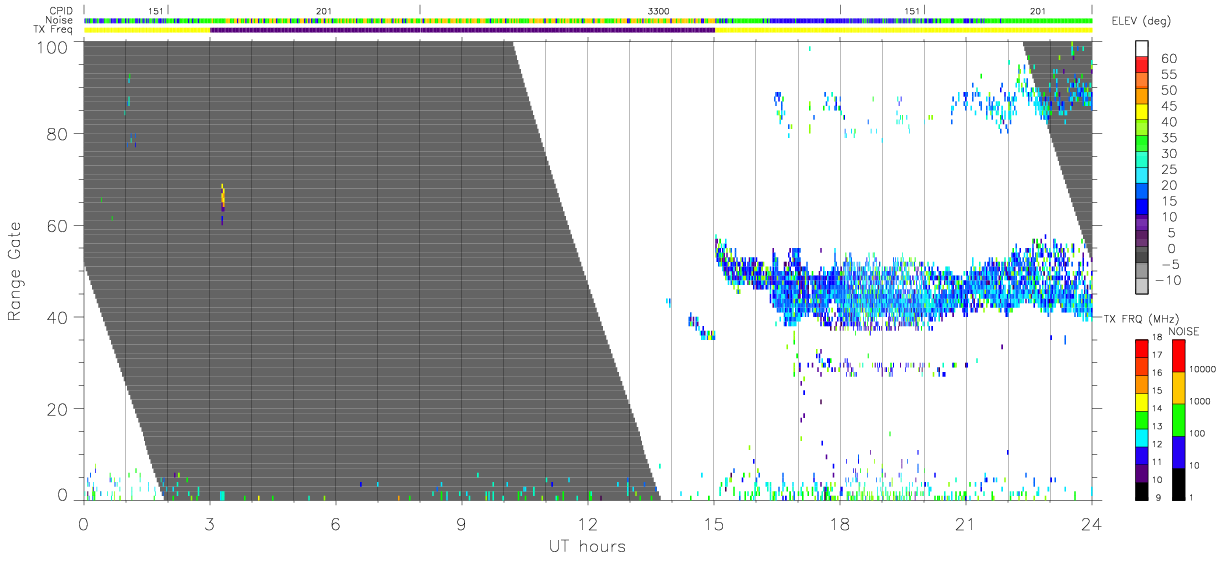
Task: Click the 25 label on ELEV scale
Action: tap(1168, 169)
